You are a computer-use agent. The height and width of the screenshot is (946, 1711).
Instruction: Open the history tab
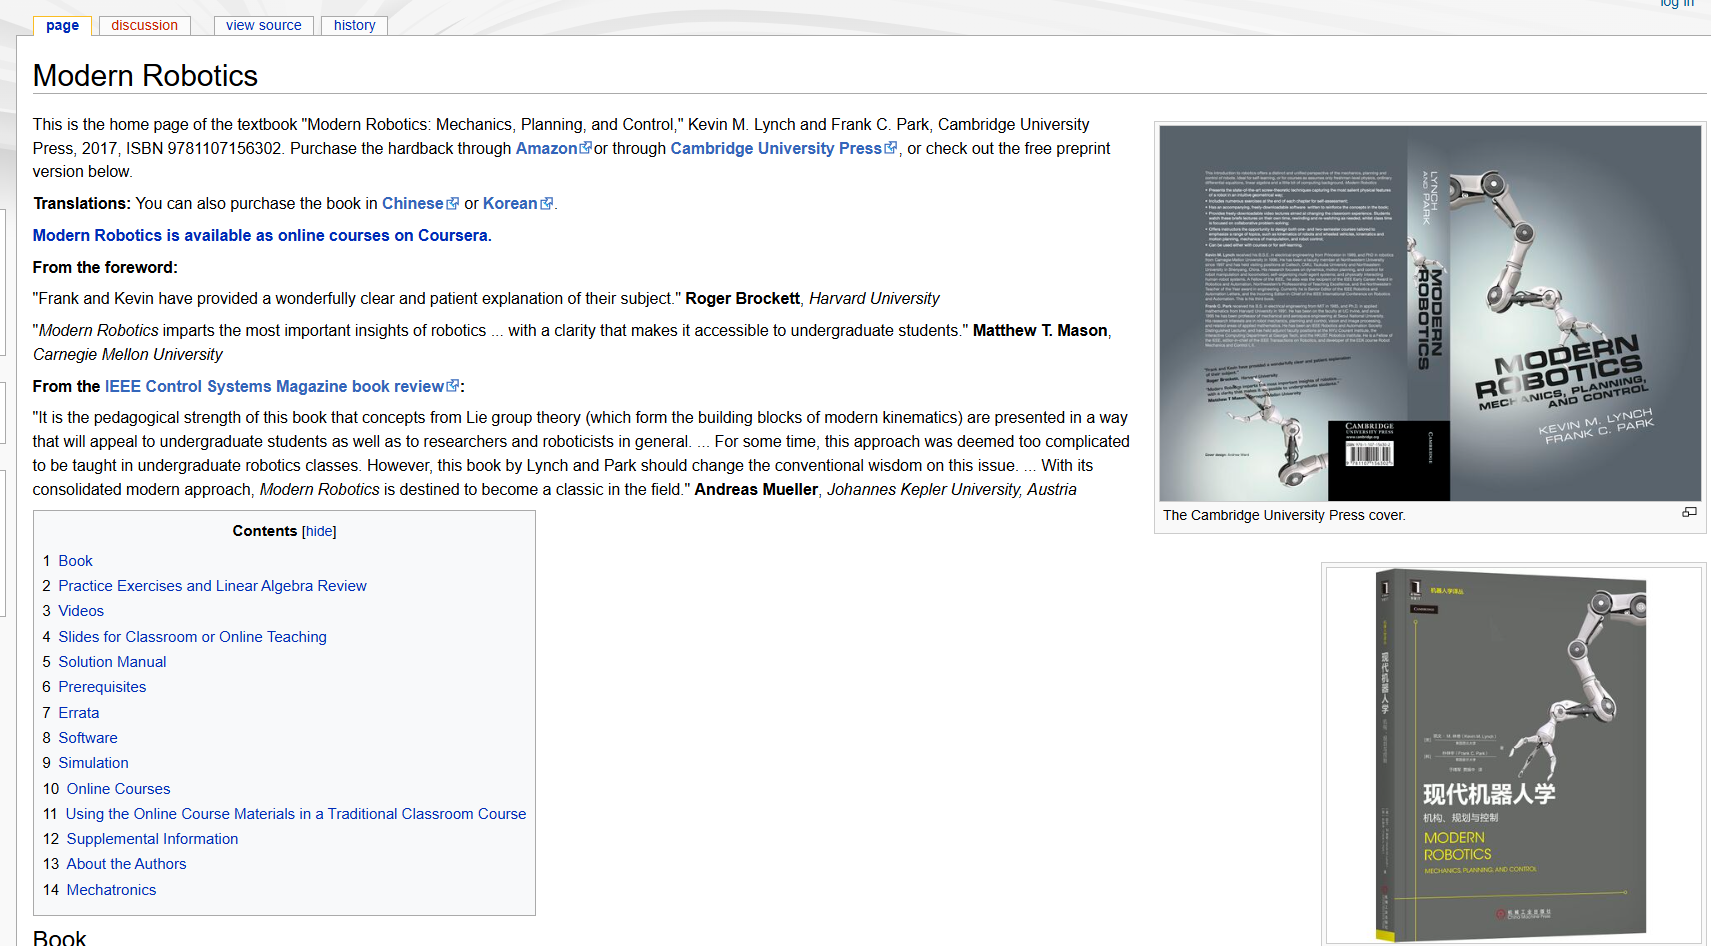point(355,25)
